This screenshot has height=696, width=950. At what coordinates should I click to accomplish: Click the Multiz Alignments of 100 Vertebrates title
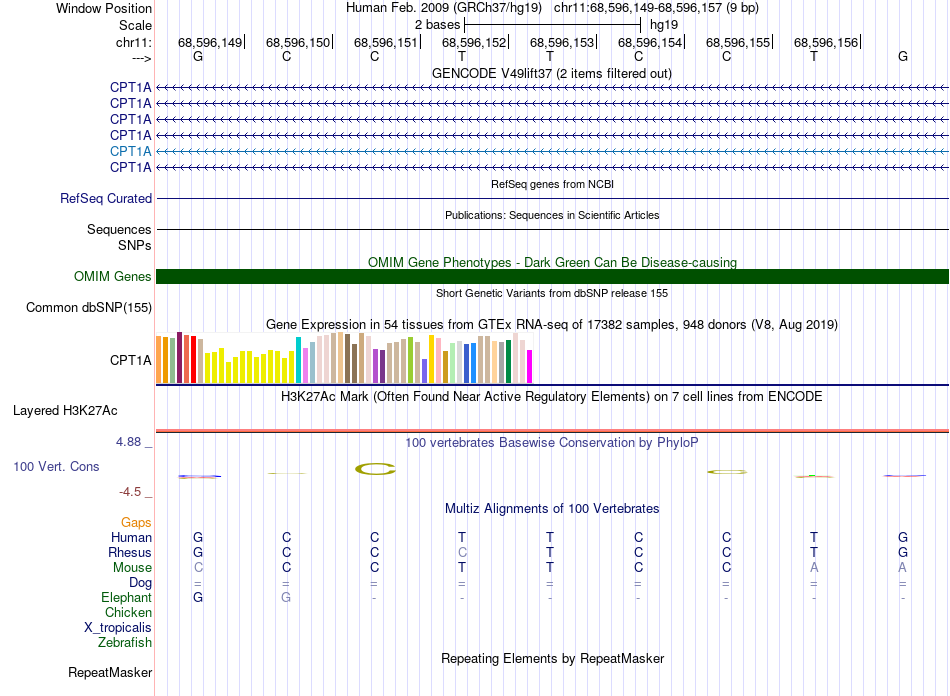click(x=552, y=509)
